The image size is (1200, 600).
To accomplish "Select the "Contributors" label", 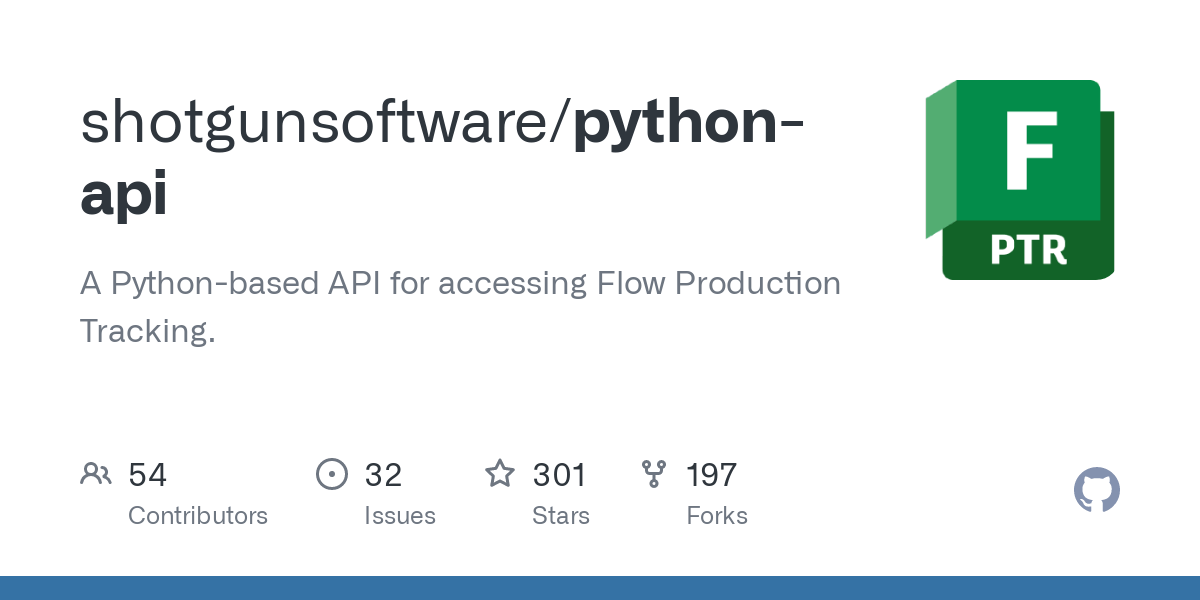I will coord(198,516).
